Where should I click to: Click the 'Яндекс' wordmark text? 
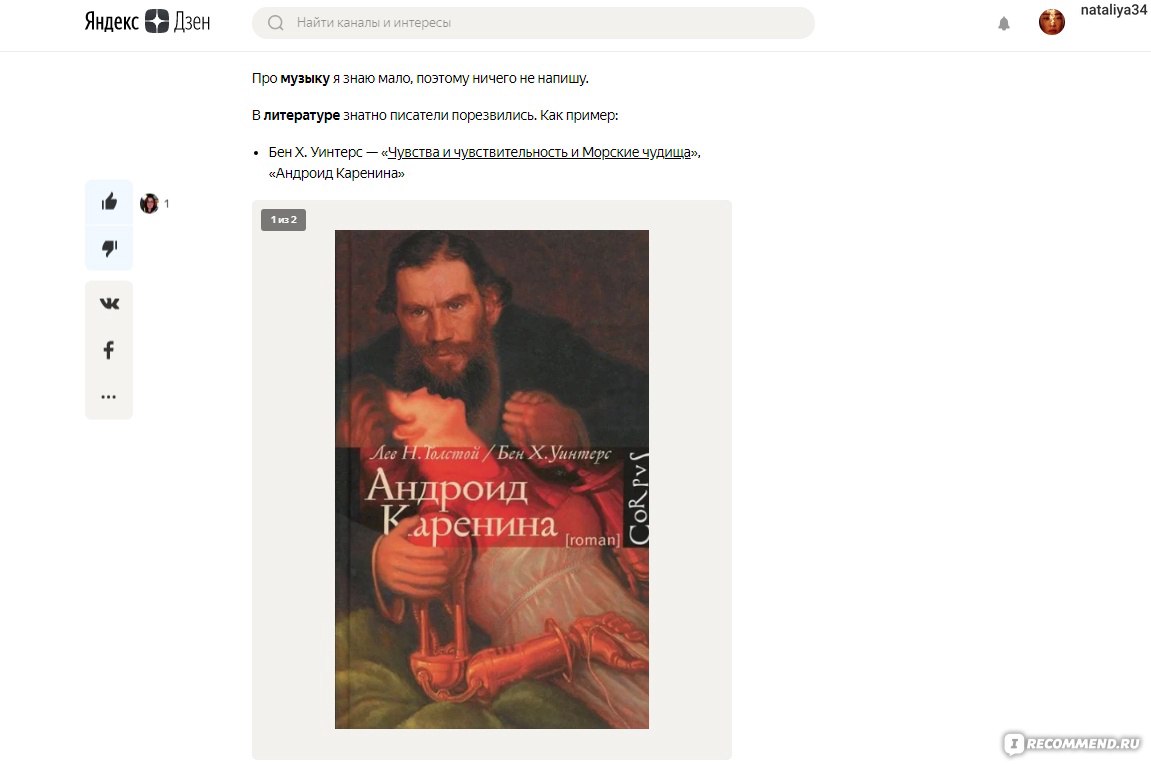(x=112, y=22)
